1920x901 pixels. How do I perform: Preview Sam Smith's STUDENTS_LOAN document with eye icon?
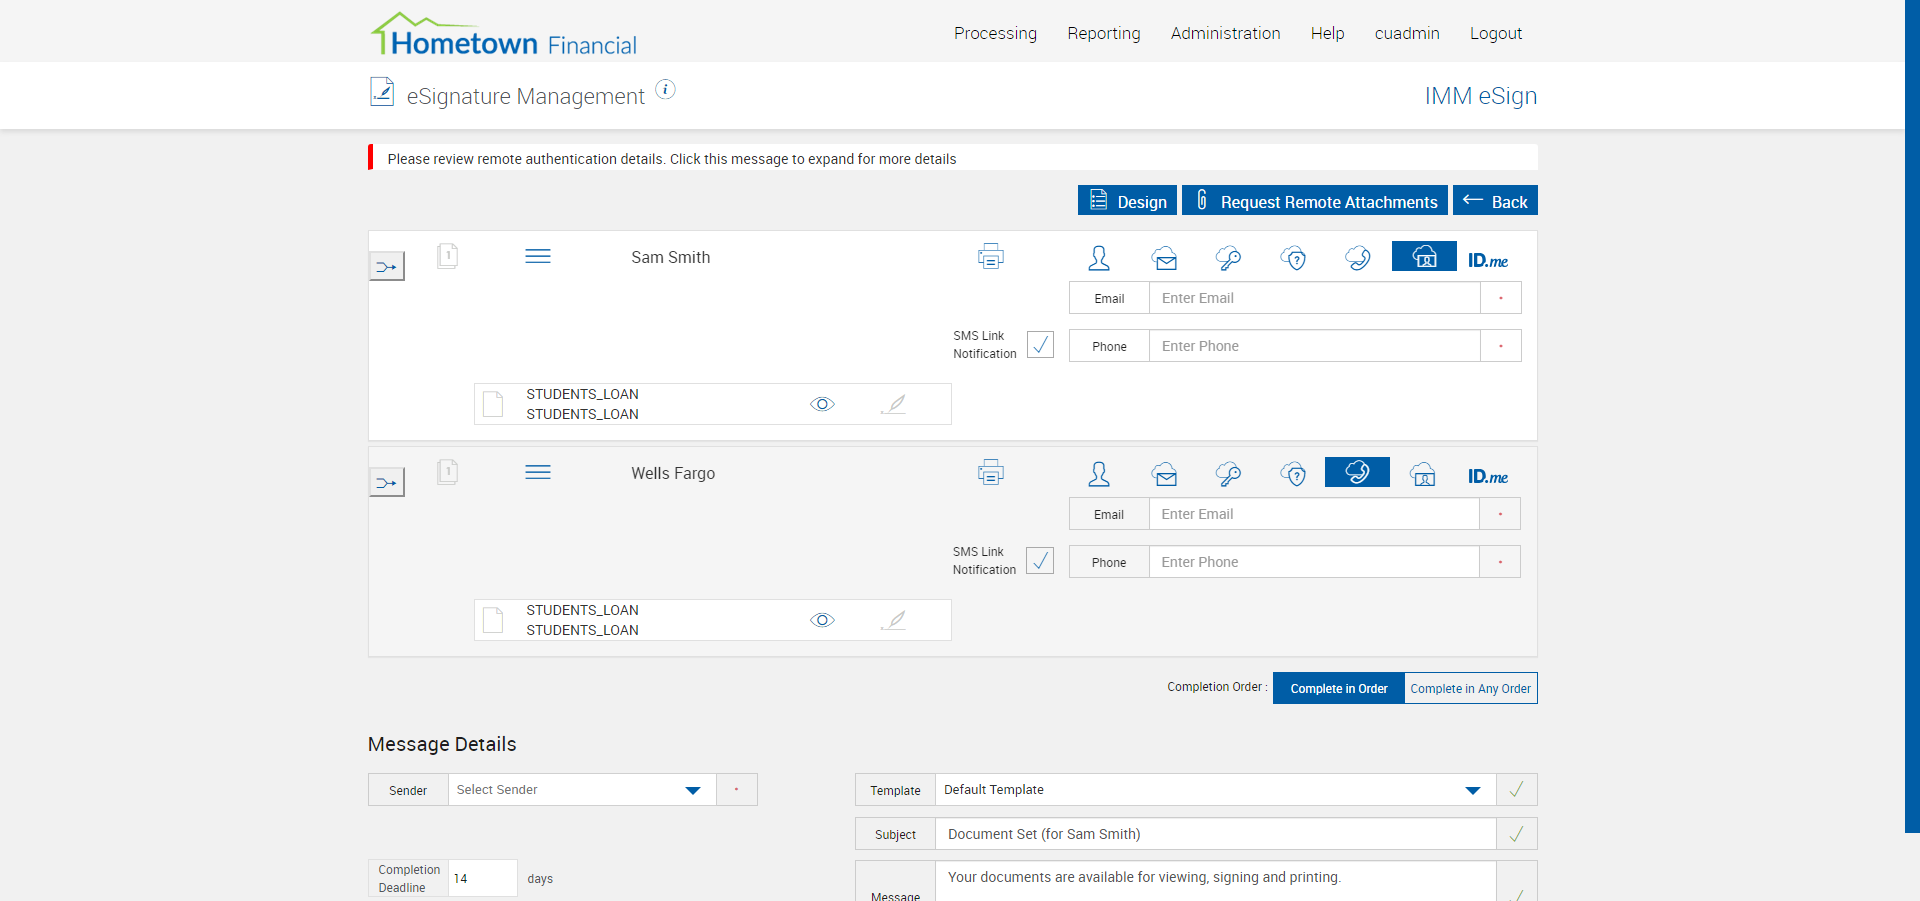coord(822,404)
